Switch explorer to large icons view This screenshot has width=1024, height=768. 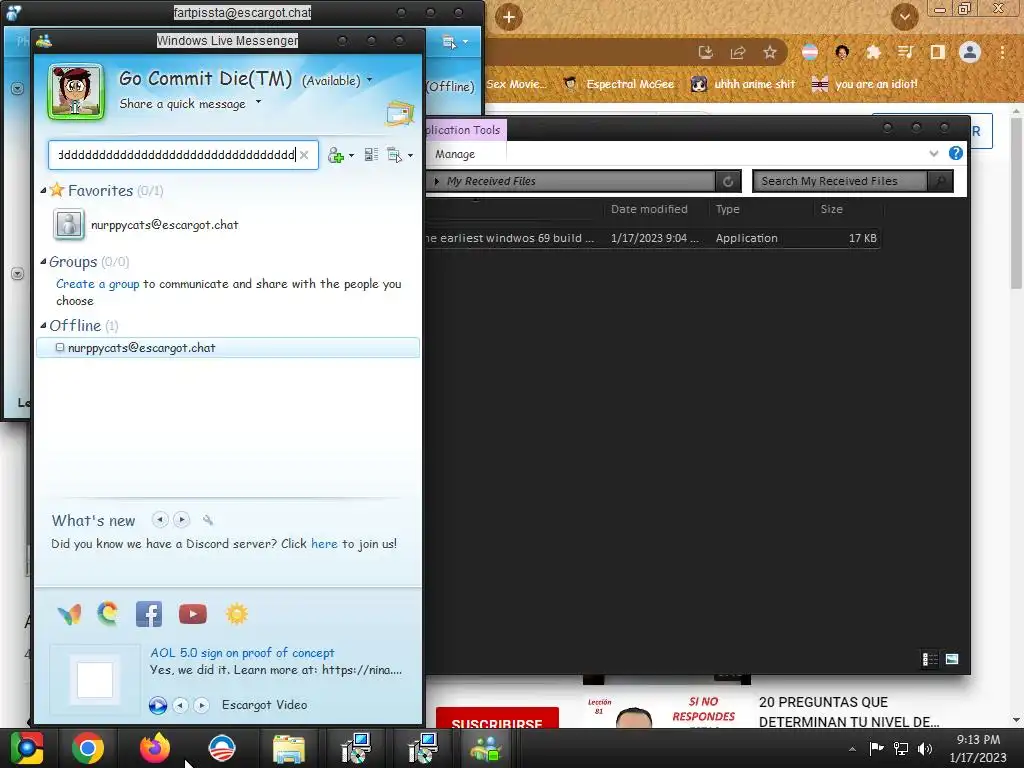[x=952, y=659]
